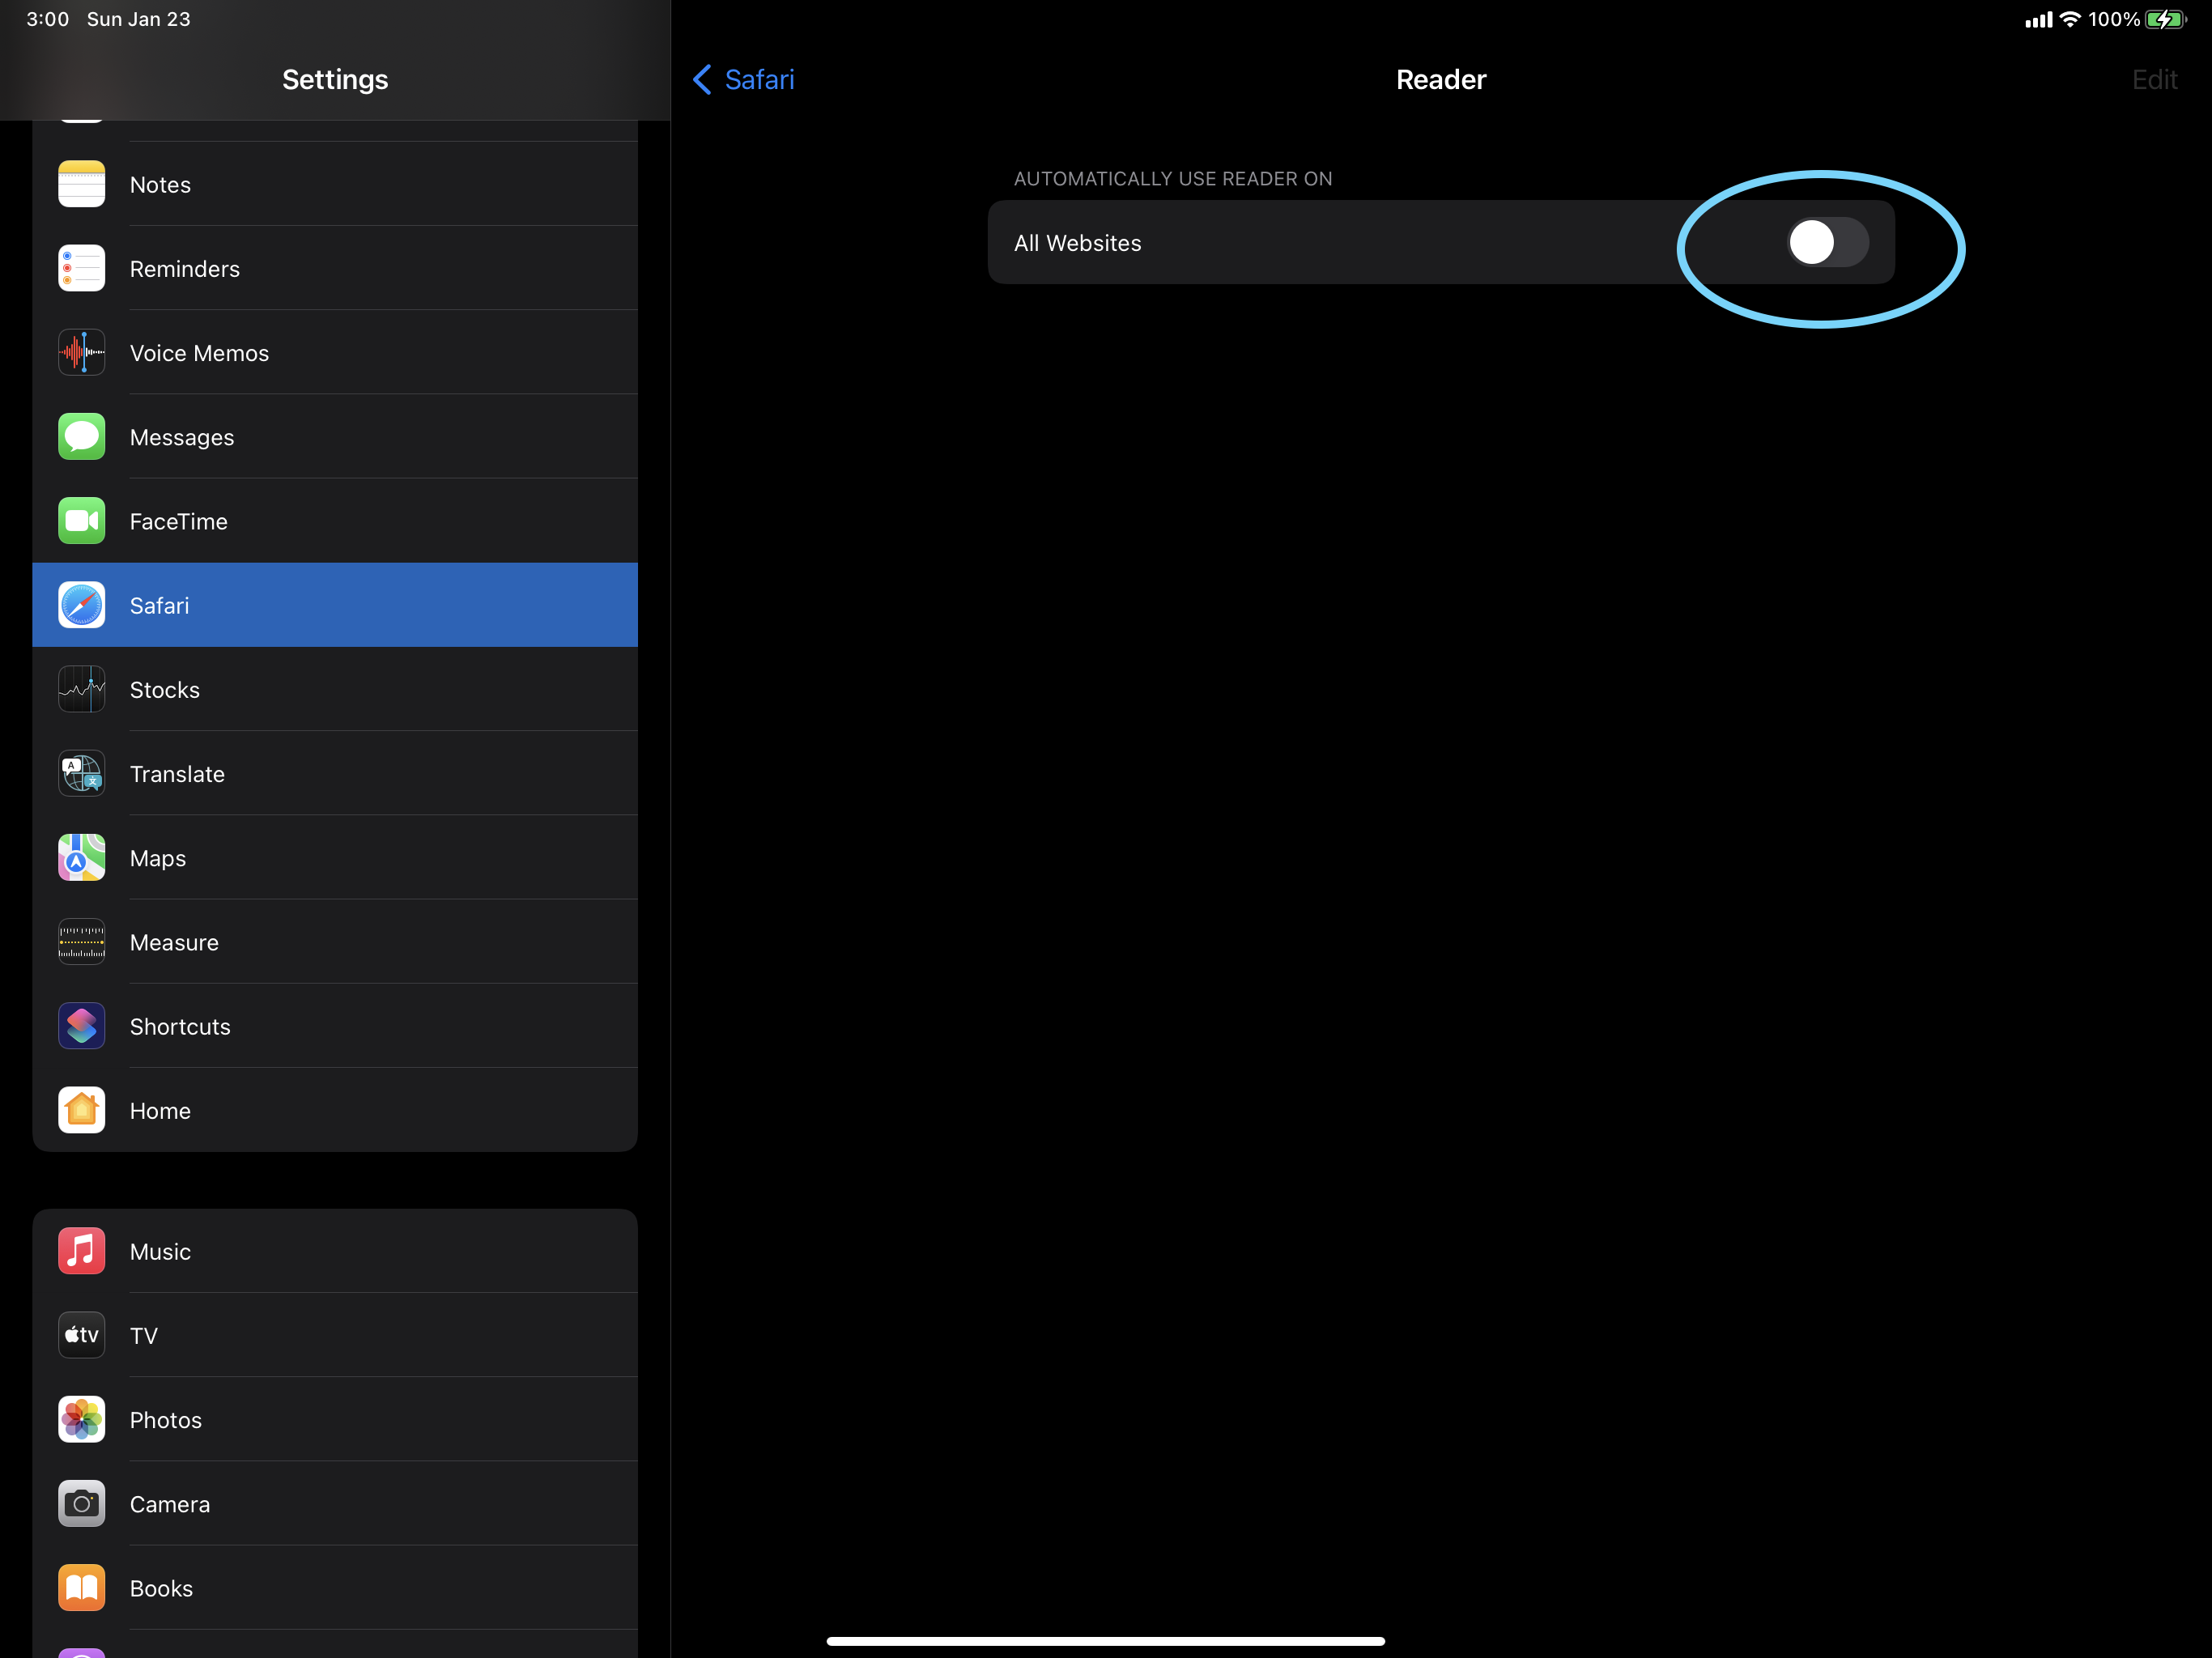
Task: Tap the green Messages bubble icon
Action: pyautogui.click(x=81, y=437)
